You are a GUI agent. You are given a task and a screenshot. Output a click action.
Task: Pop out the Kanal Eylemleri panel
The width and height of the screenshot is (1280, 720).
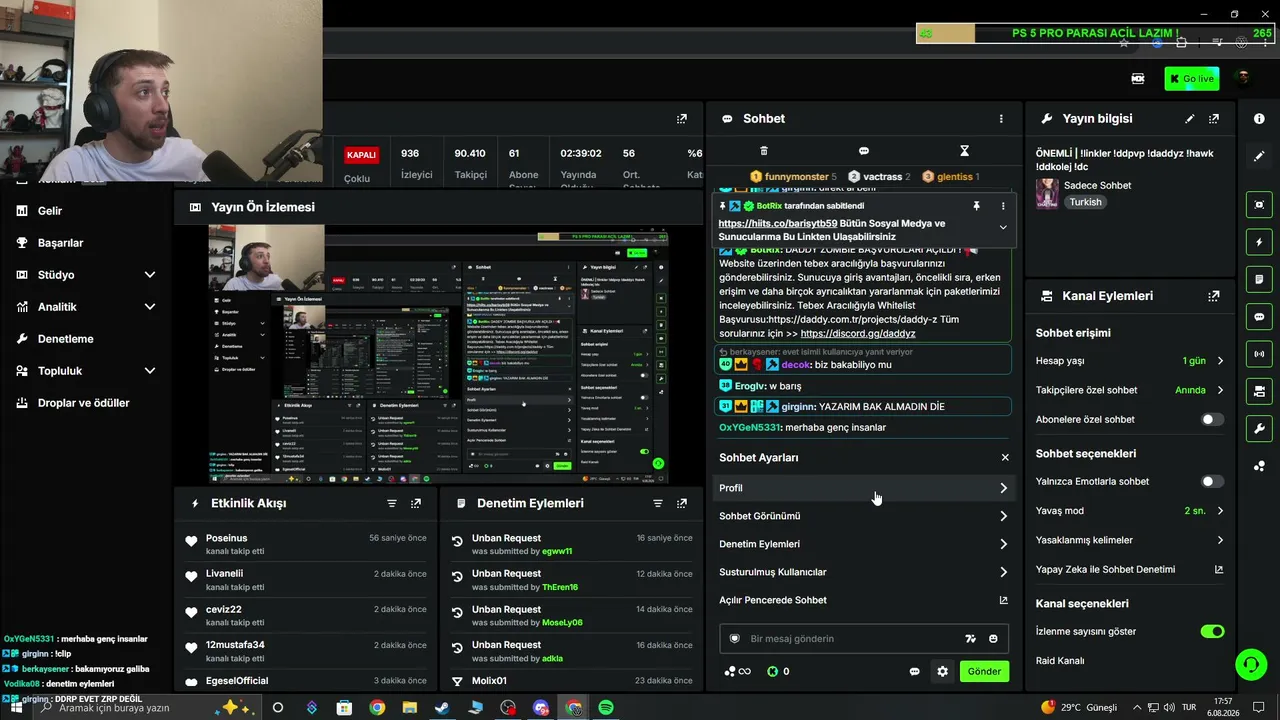click(x=1214, y=296)
